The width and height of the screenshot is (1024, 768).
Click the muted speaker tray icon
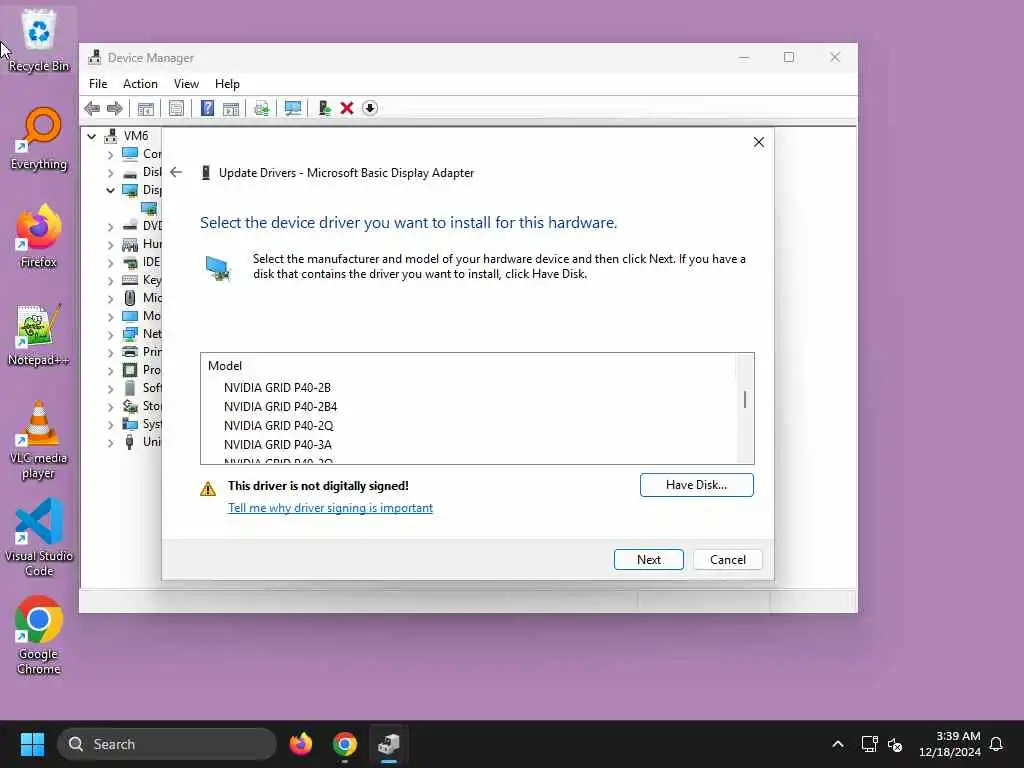click(895, 744)
